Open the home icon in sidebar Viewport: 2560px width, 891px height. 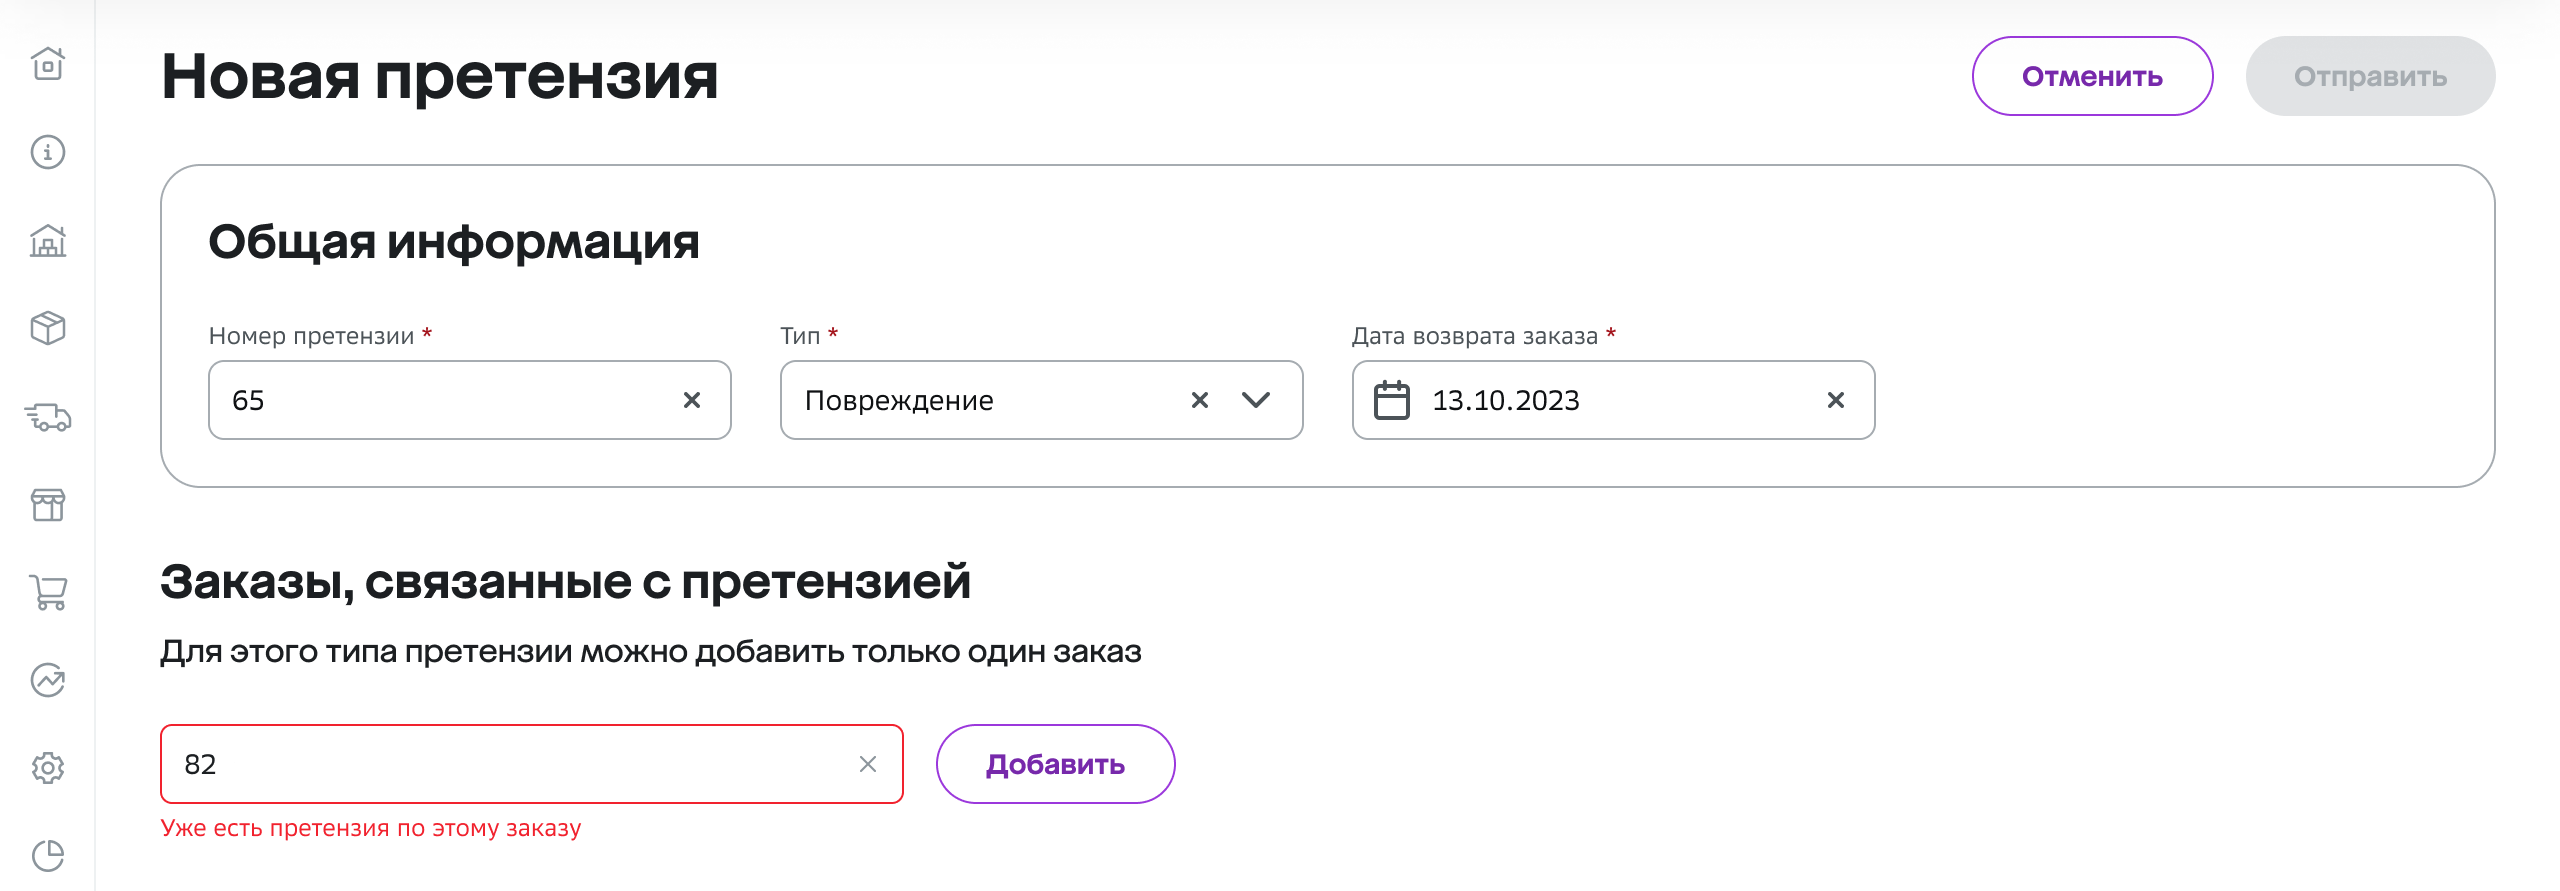[x=48, y=64]
